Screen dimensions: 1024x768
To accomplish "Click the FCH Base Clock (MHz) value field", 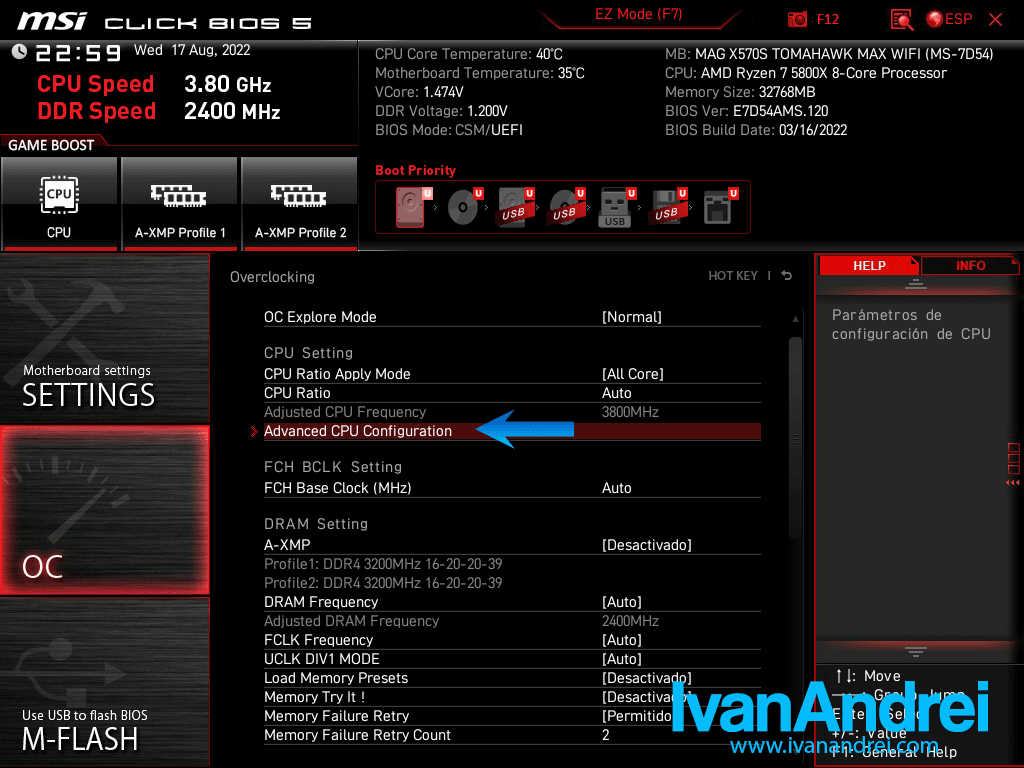I will [x=617, y=488].
